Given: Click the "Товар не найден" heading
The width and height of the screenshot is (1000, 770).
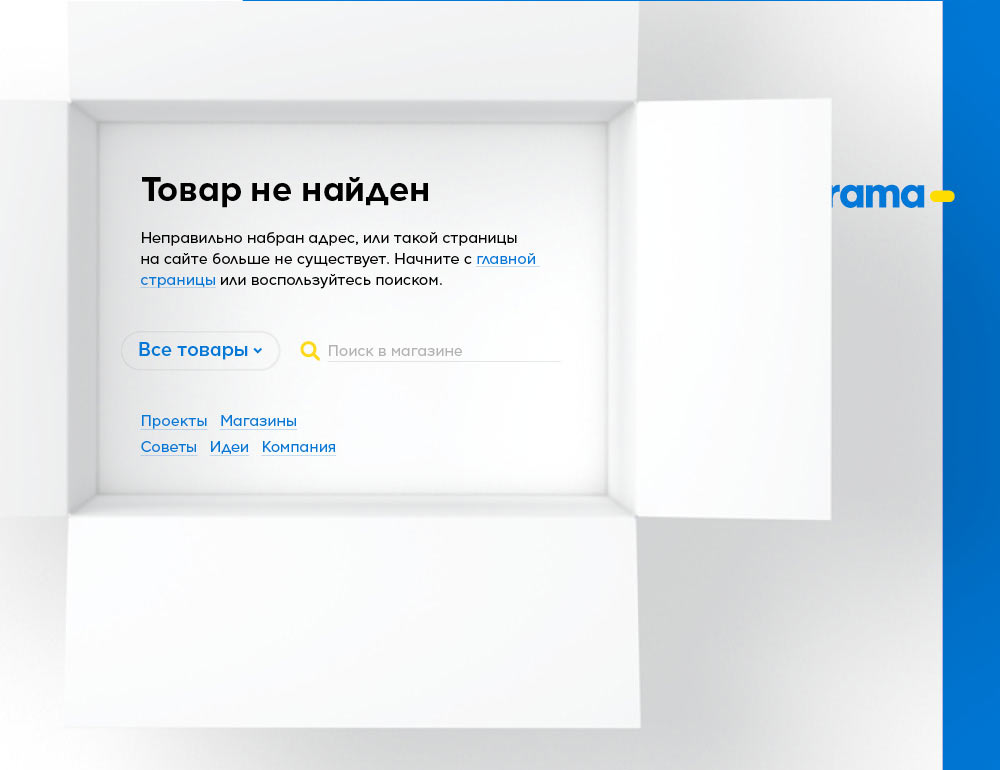Looking at the screenshot, I should click(x=285, y=189).
